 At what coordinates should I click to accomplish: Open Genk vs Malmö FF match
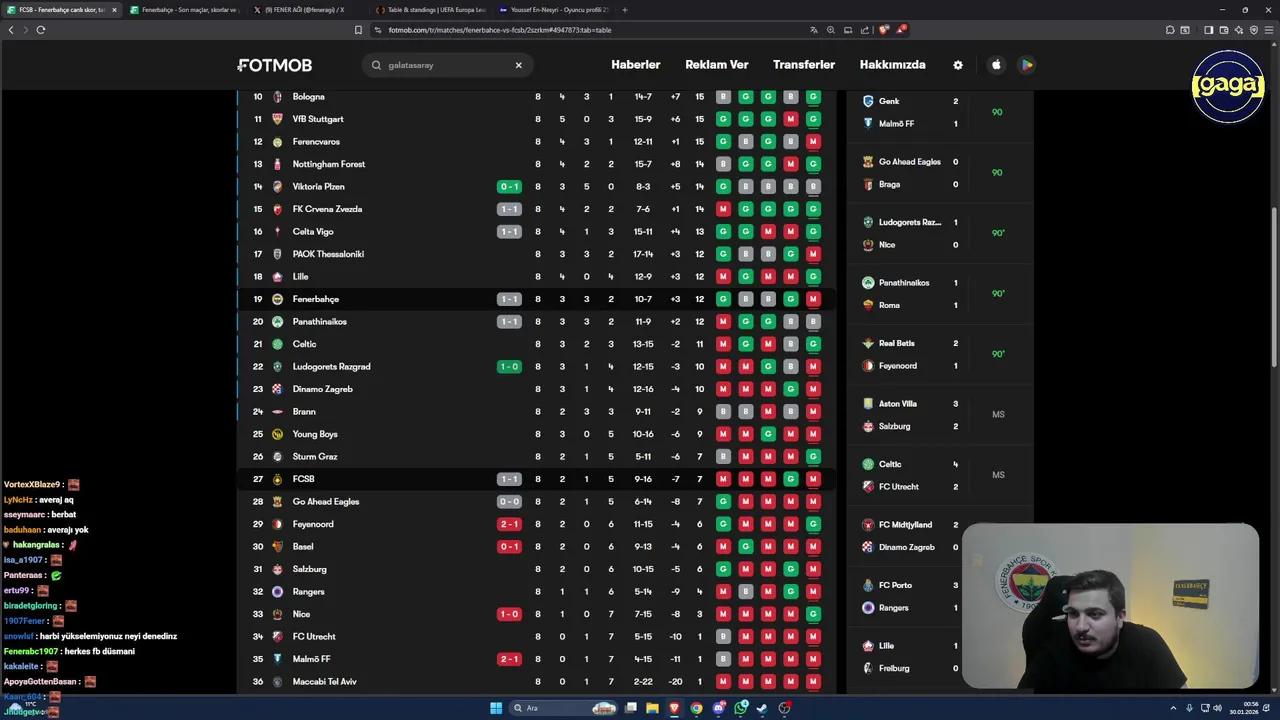pos(940,112)
